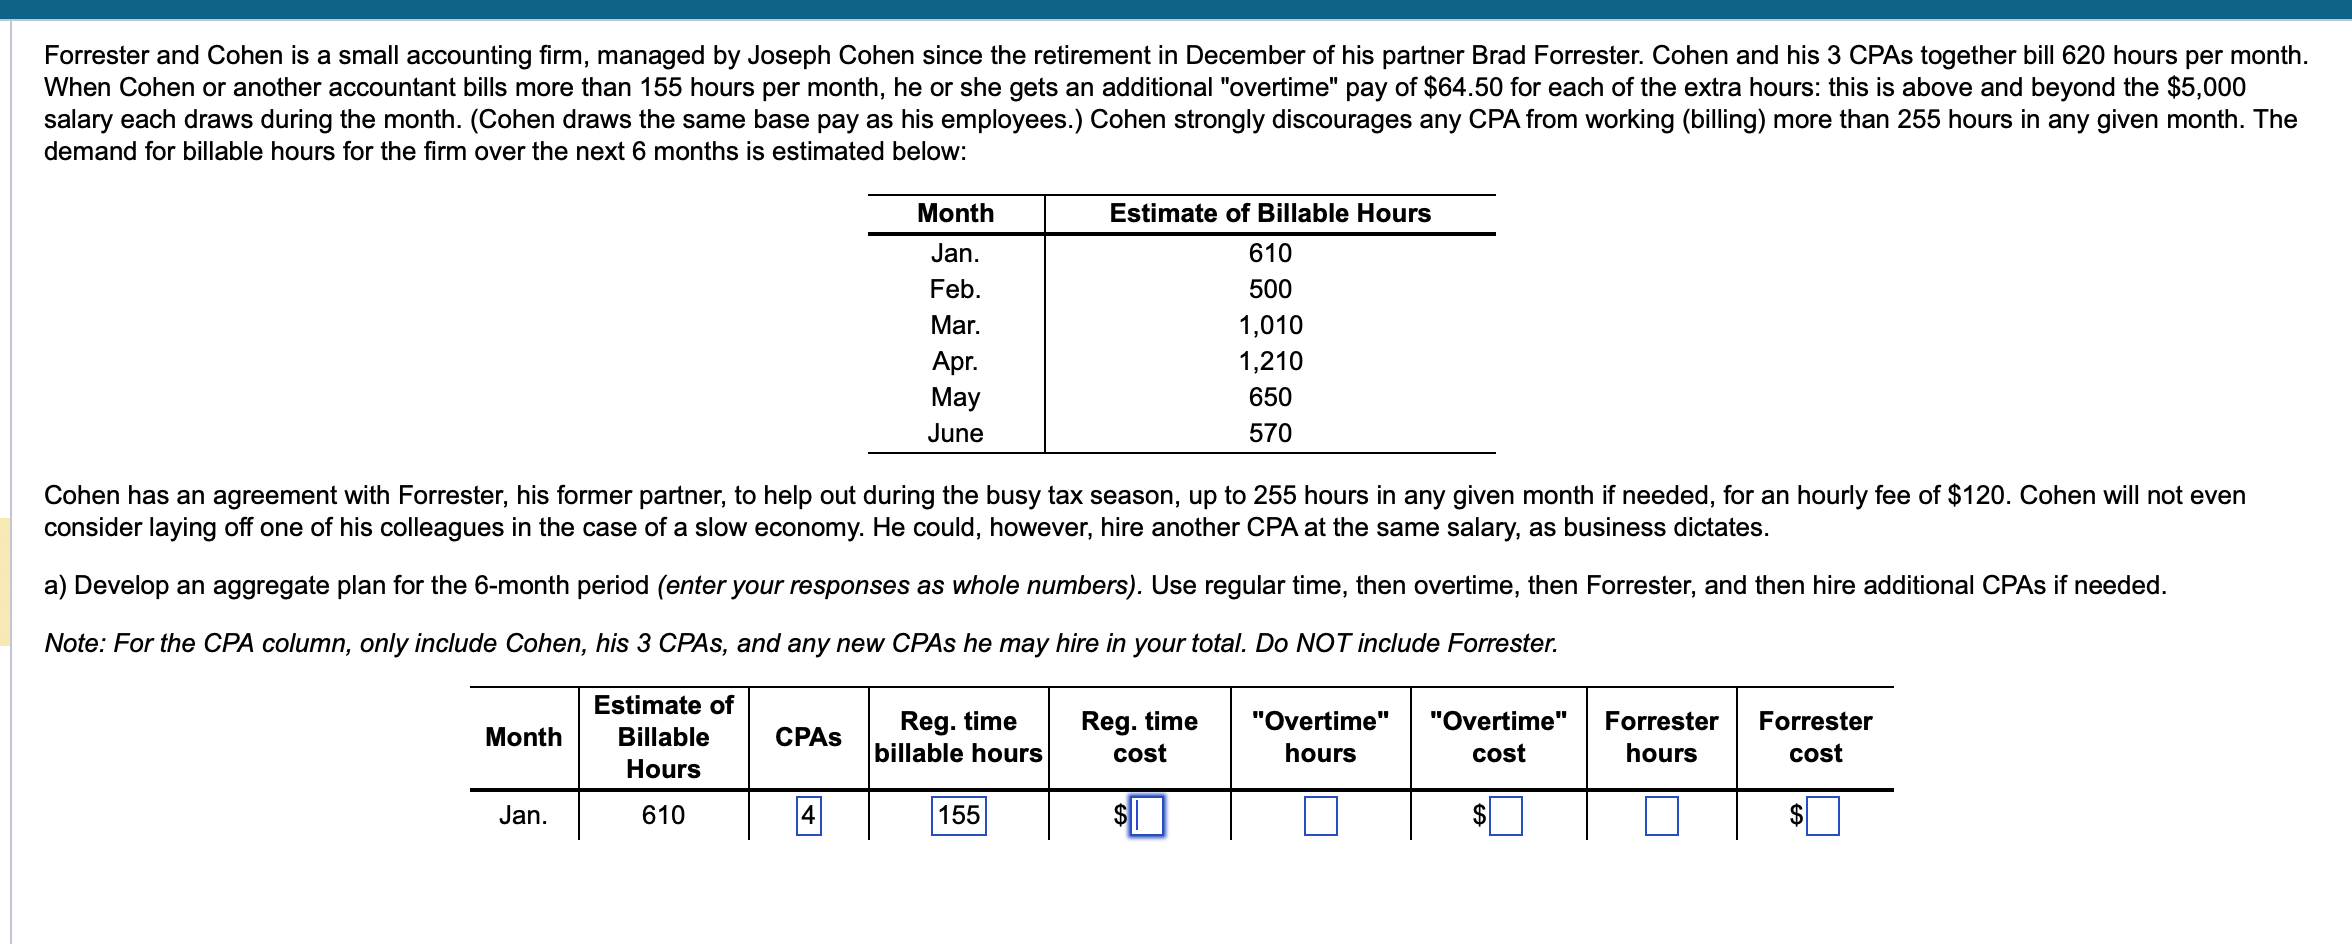Click the highlighted Reg. time cost input field
This screenshot has height=944, width=2352.
1146,816
